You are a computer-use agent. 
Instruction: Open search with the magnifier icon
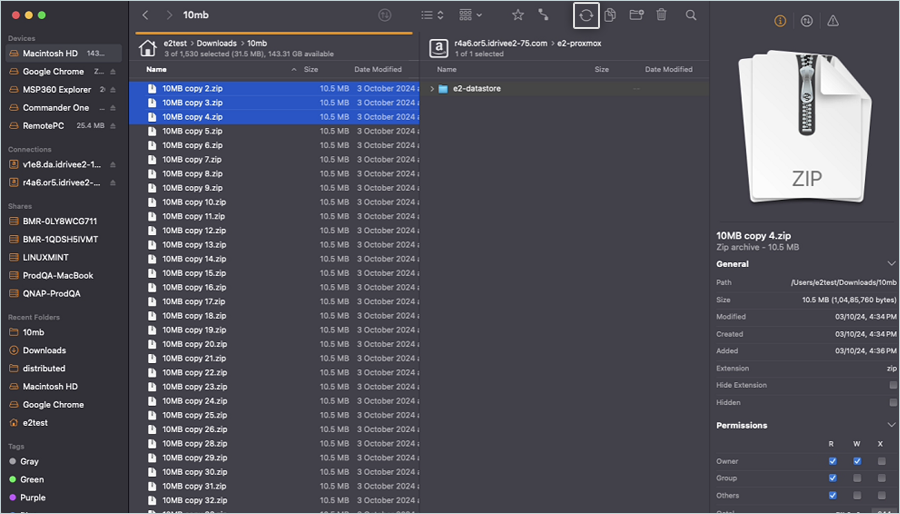pos(691,15)
